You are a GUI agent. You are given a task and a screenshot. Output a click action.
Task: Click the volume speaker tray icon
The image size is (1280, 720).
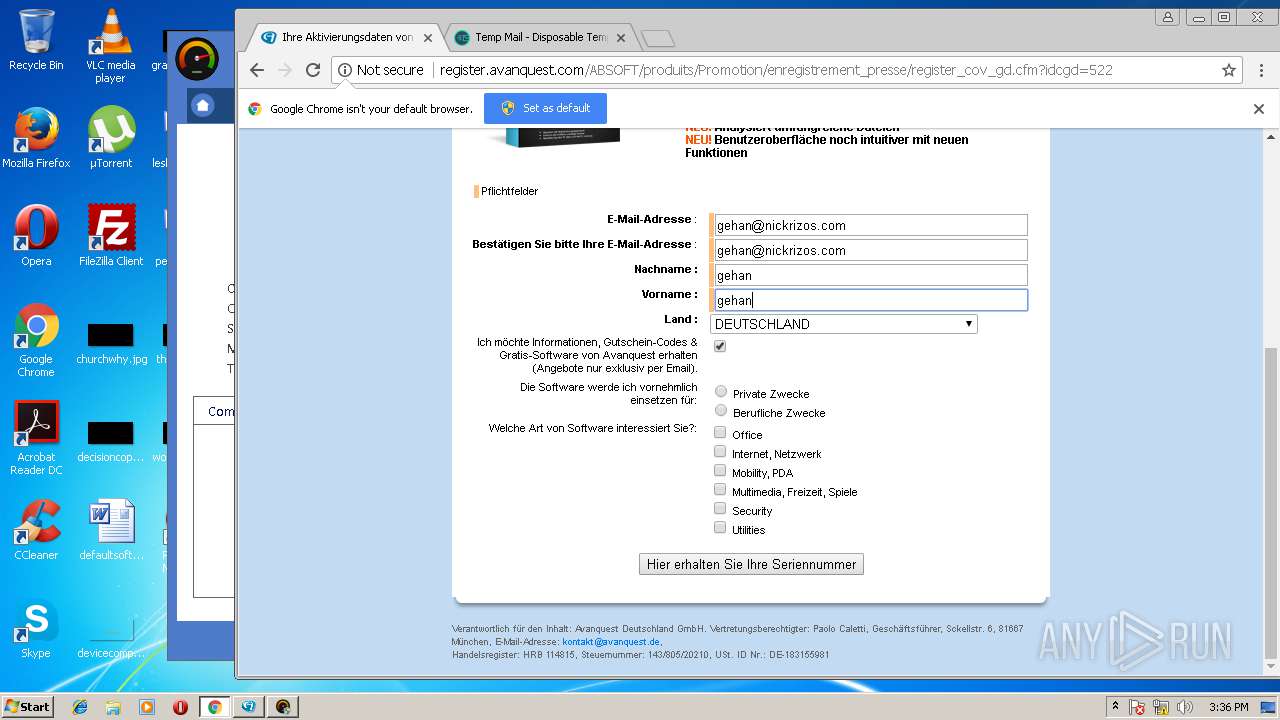point(1185,707)
